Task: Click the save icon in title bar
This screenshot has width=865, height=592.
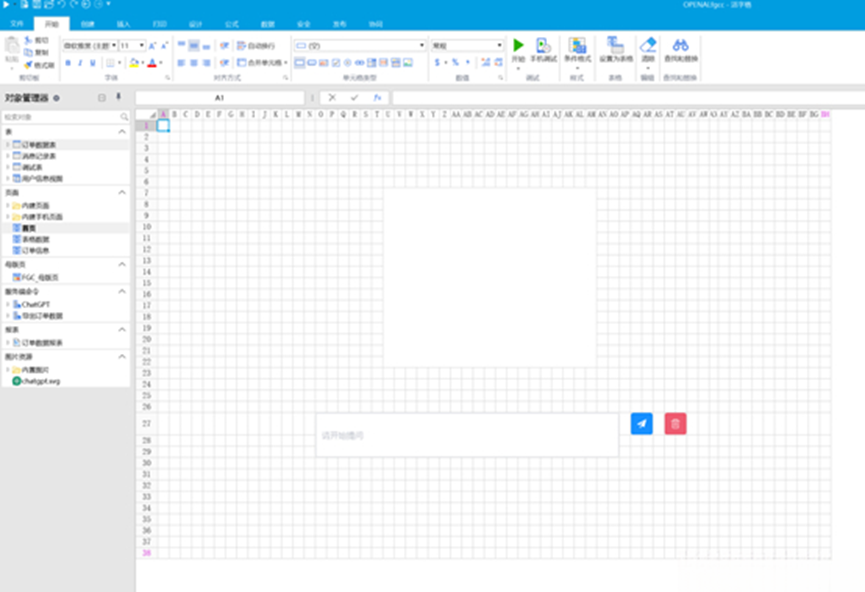Action: (x=36, y=4)
